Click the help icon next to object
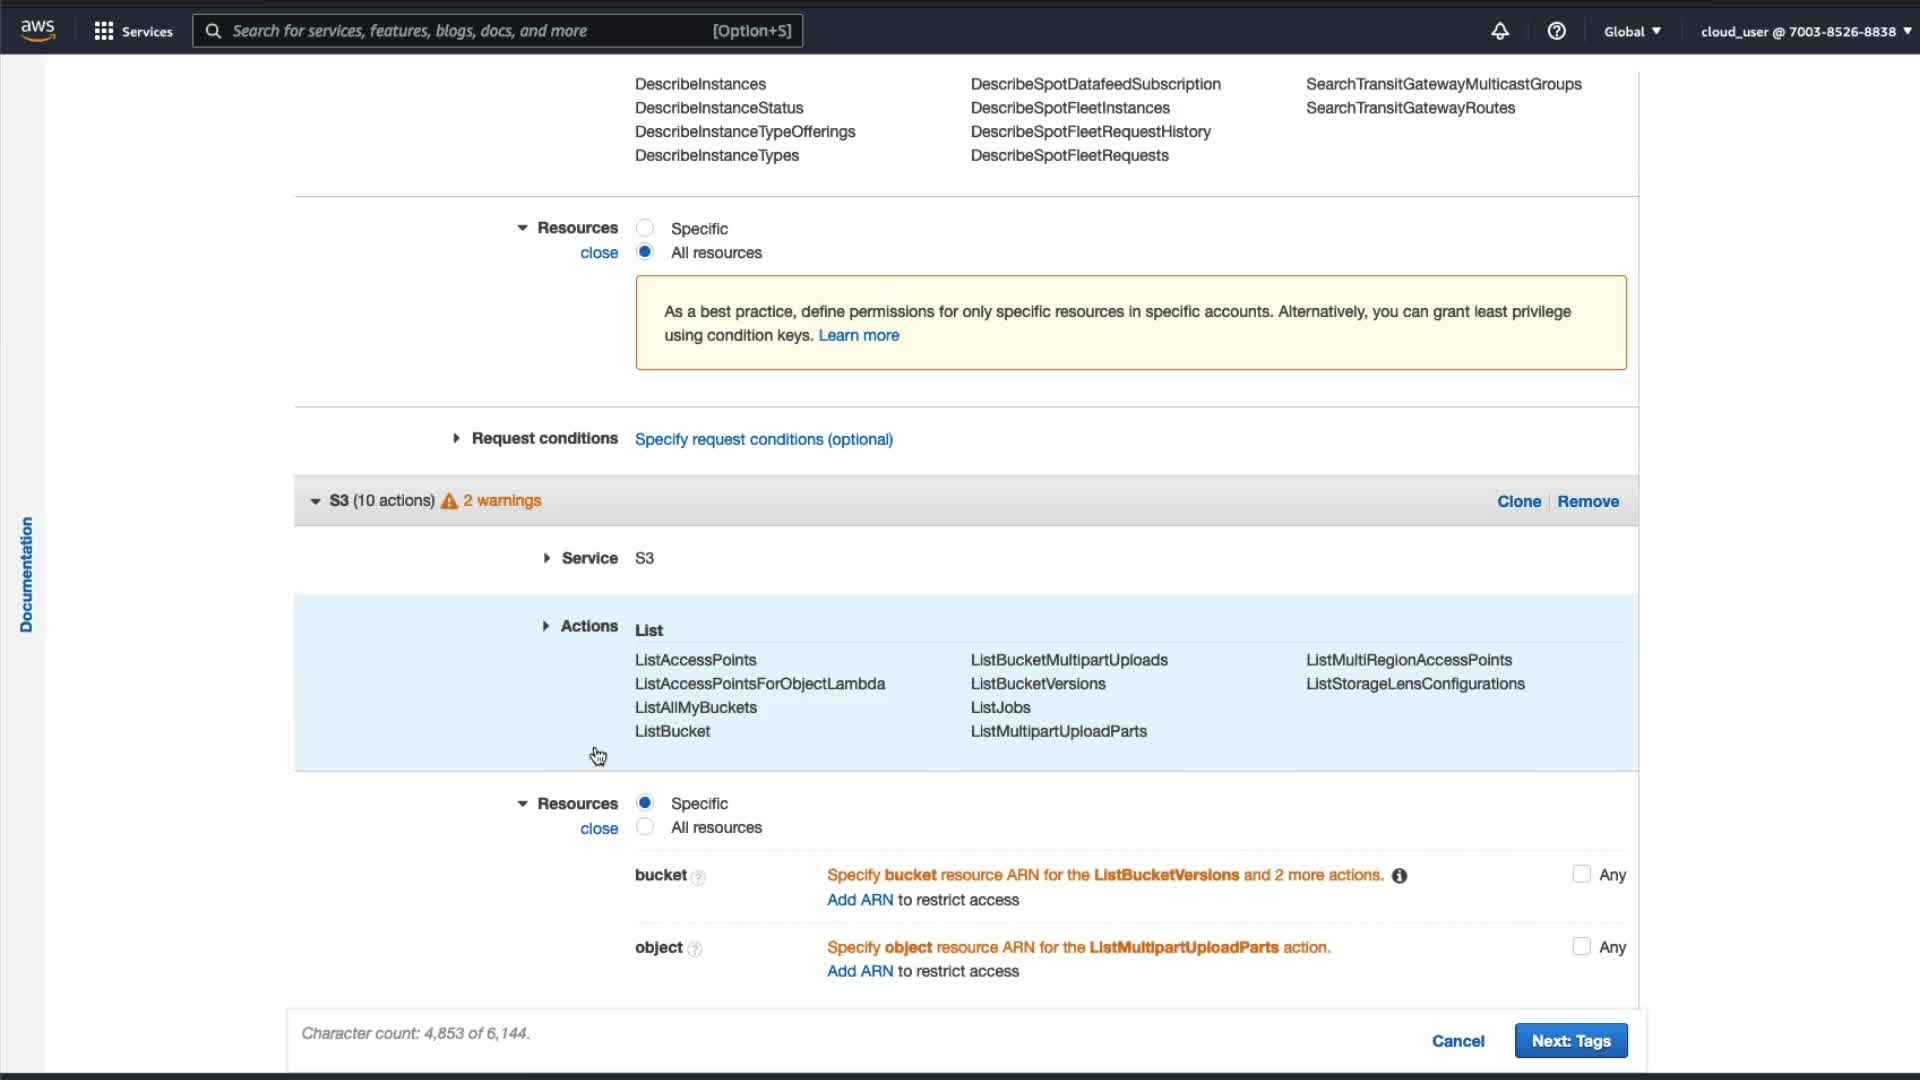 tap(695, 949)
